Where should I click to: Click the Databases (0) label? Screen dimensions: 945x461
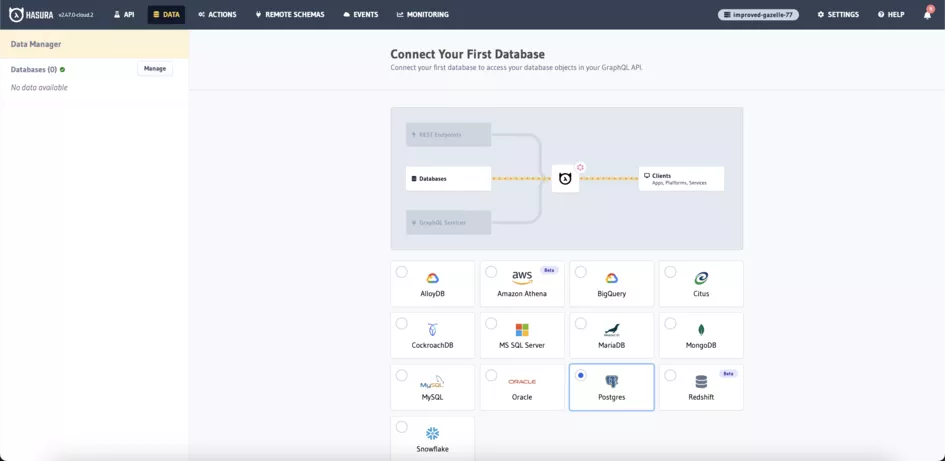tap(34, 69)
